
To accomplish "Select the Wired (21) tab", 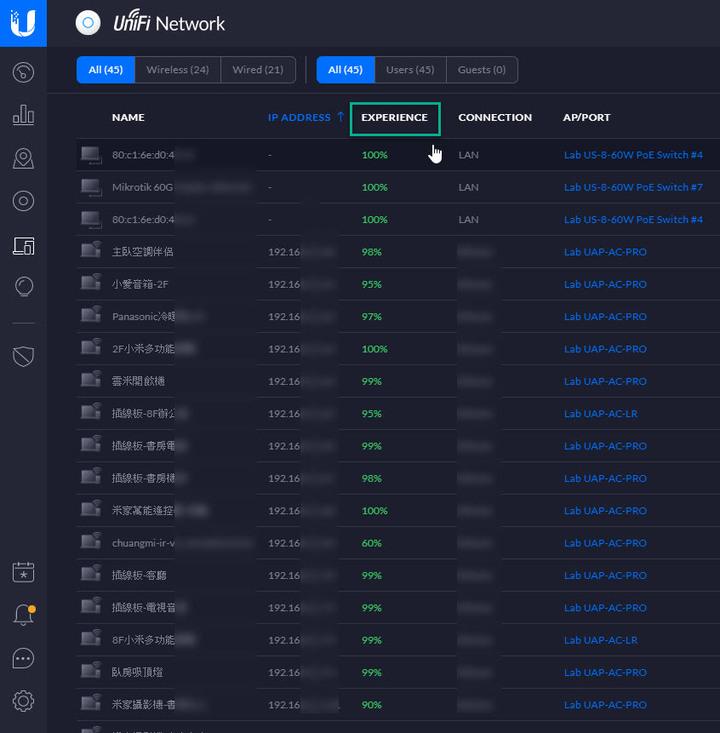I will [x=258, y=70].
